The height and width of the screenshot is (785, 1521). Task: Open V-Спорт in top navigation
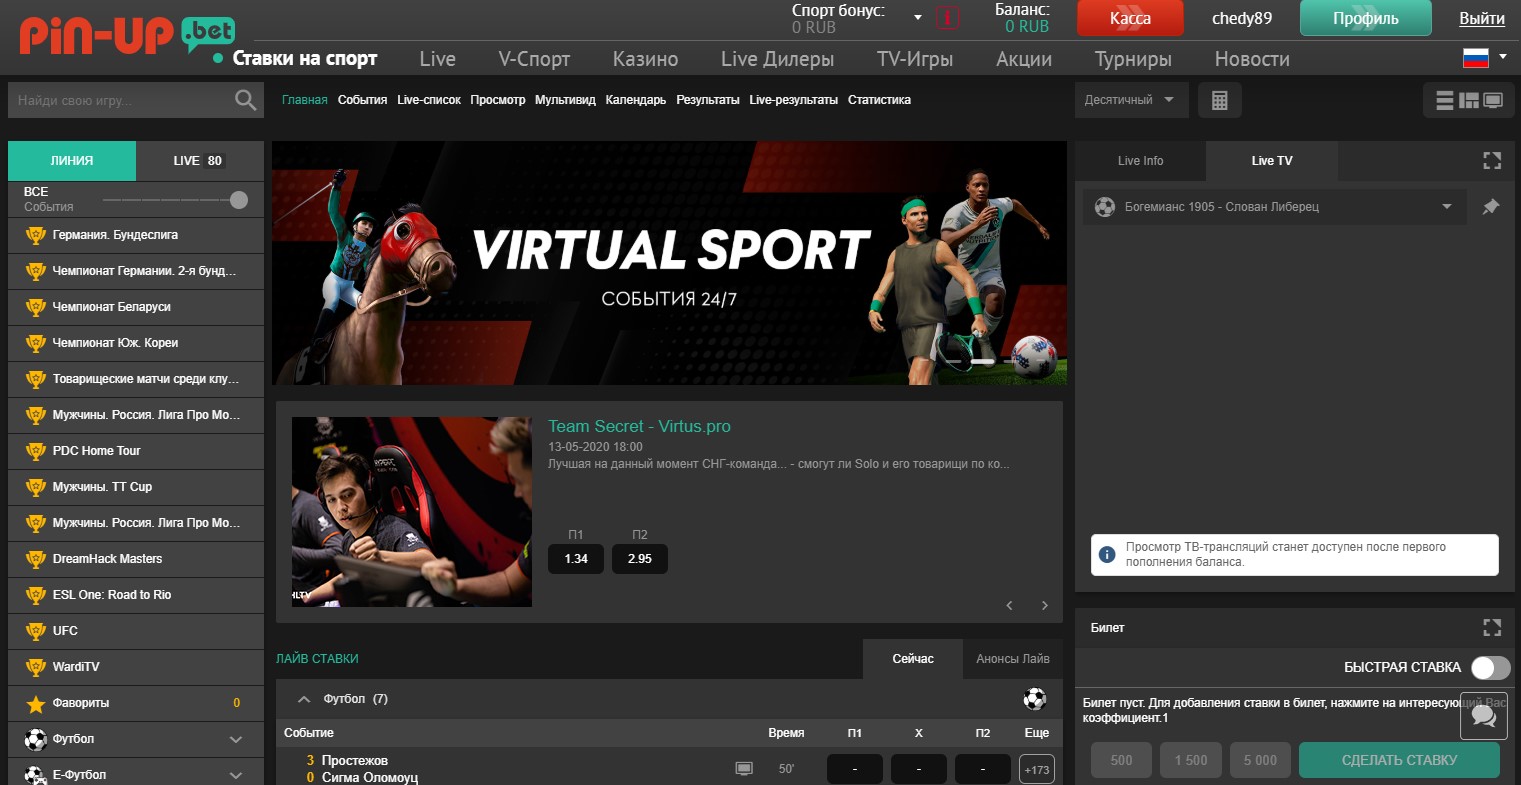[x=534, y=59]
